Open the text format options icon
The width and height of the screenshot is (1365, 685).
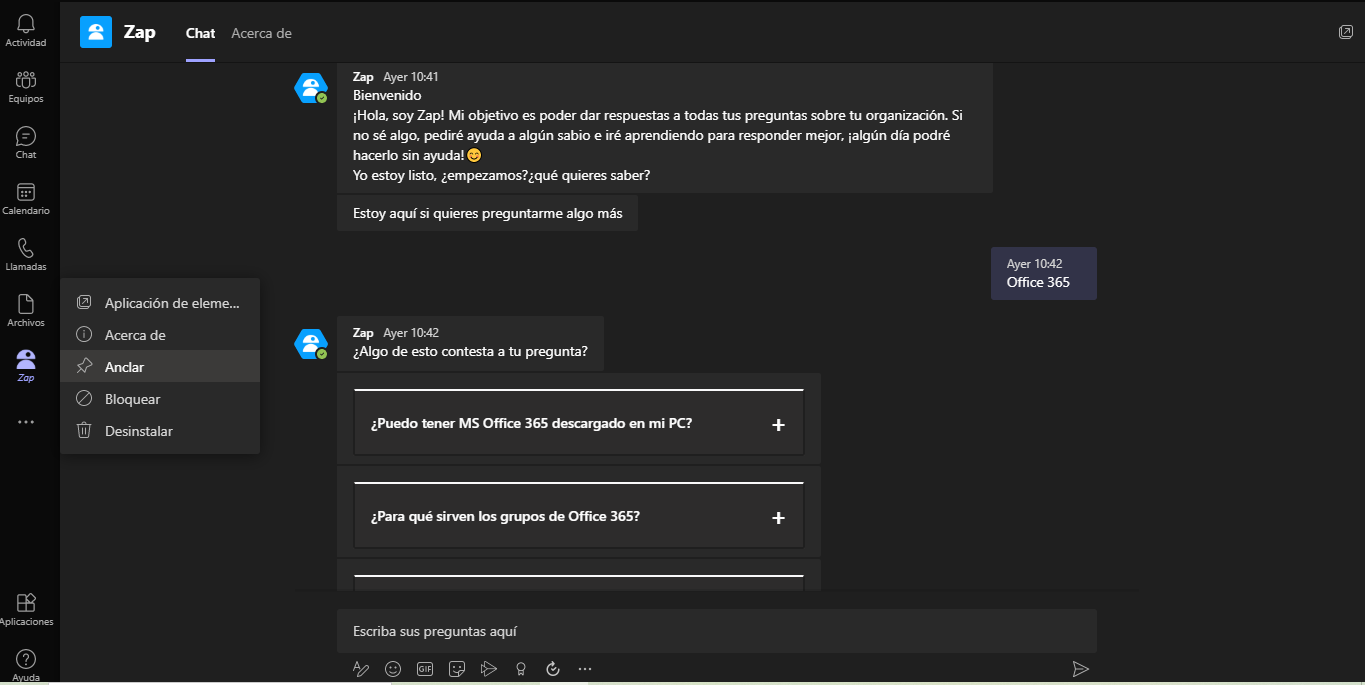coord(361,668)
